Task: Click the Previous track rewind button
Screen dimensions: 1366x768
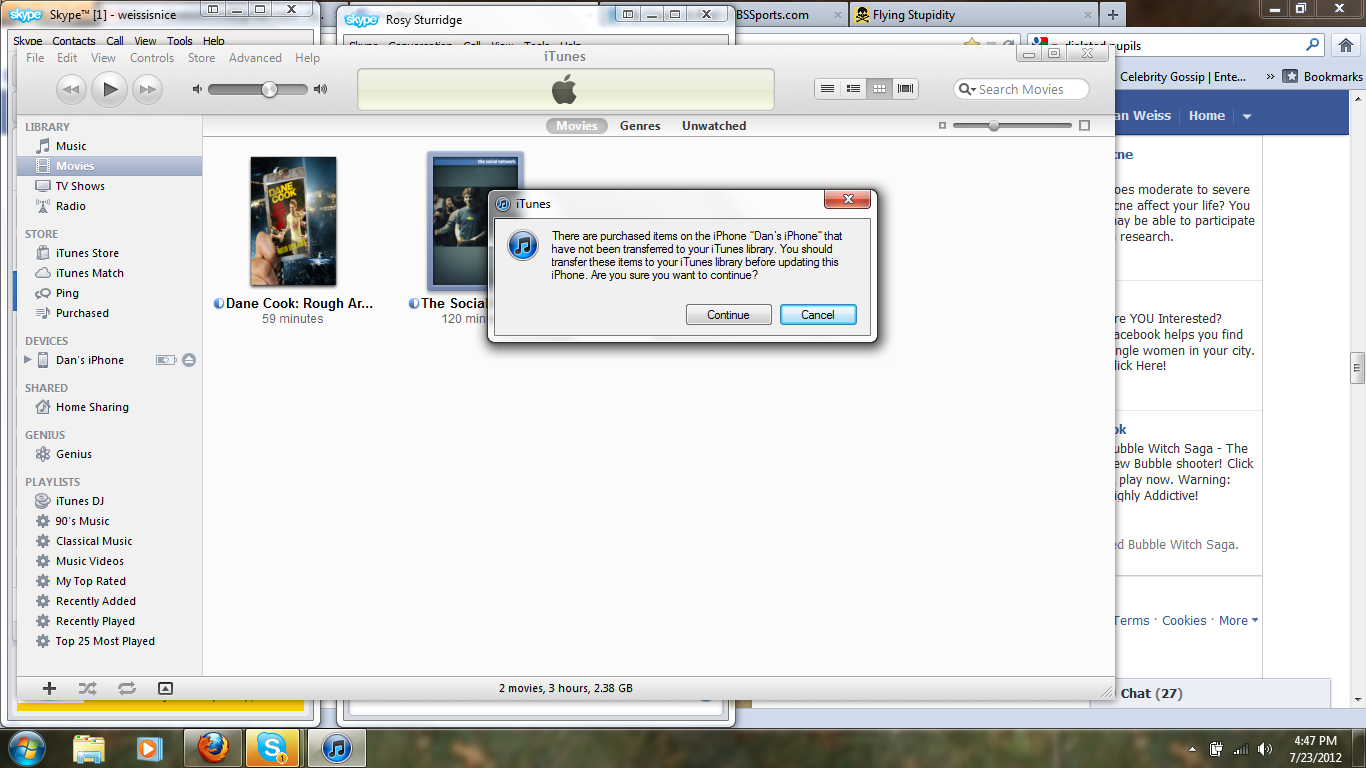Action: (70, 89)
